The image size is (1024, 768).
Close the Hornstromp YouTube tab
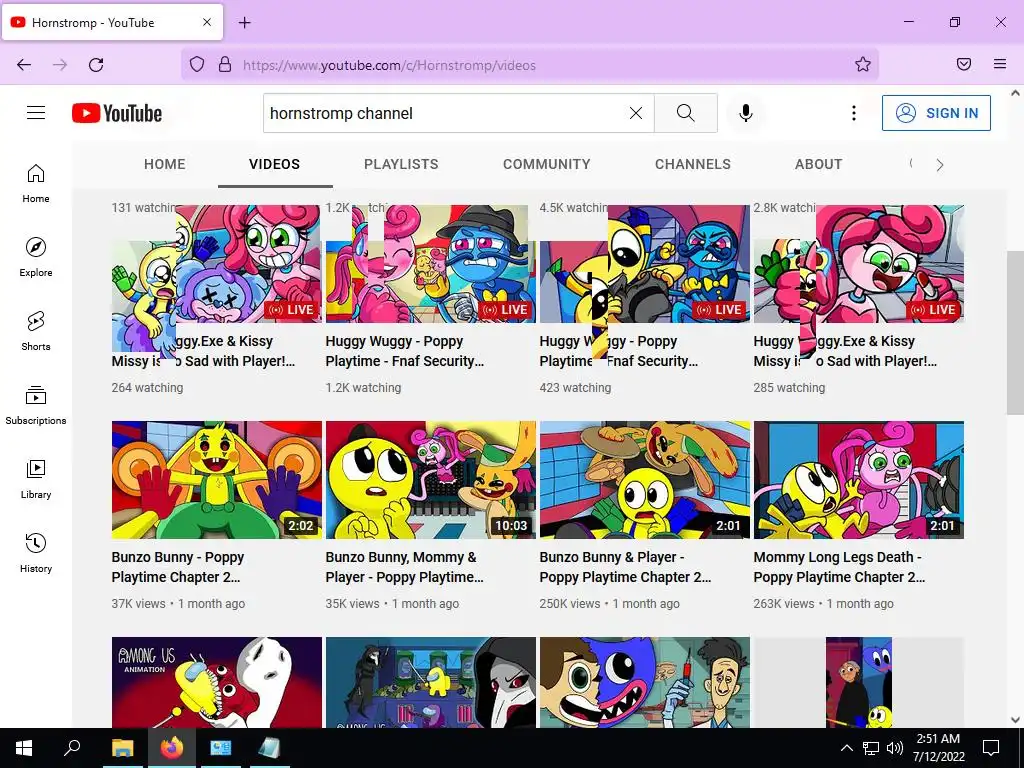207,22
